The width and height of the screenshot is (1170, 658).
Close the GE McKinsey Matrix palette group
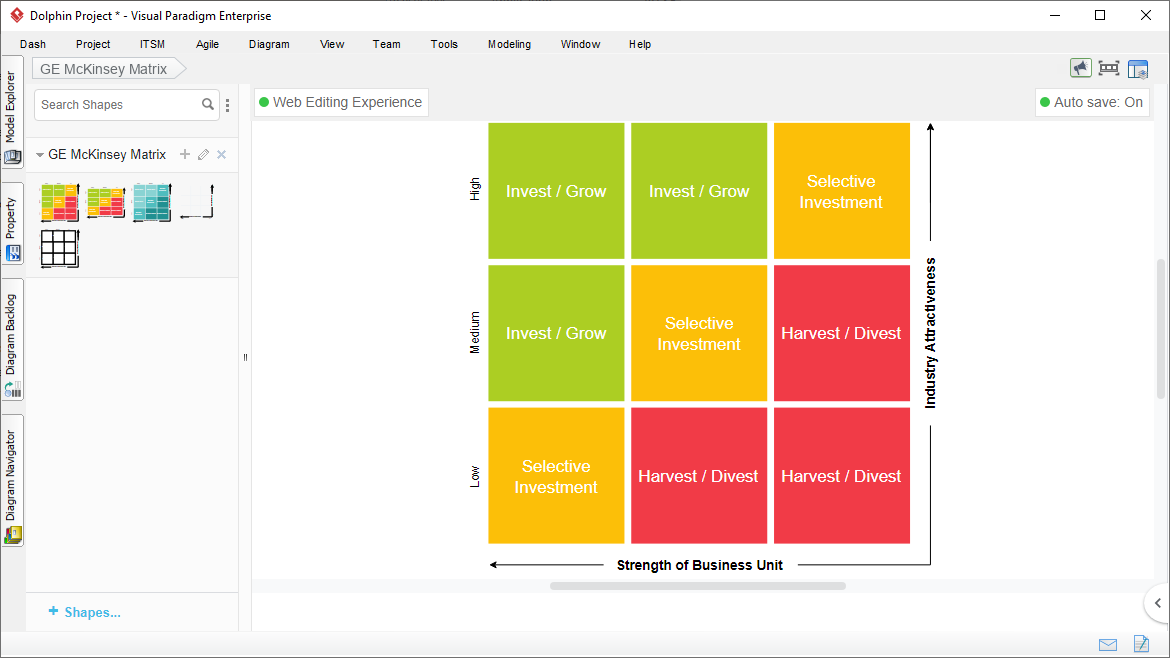pos(222,154)
